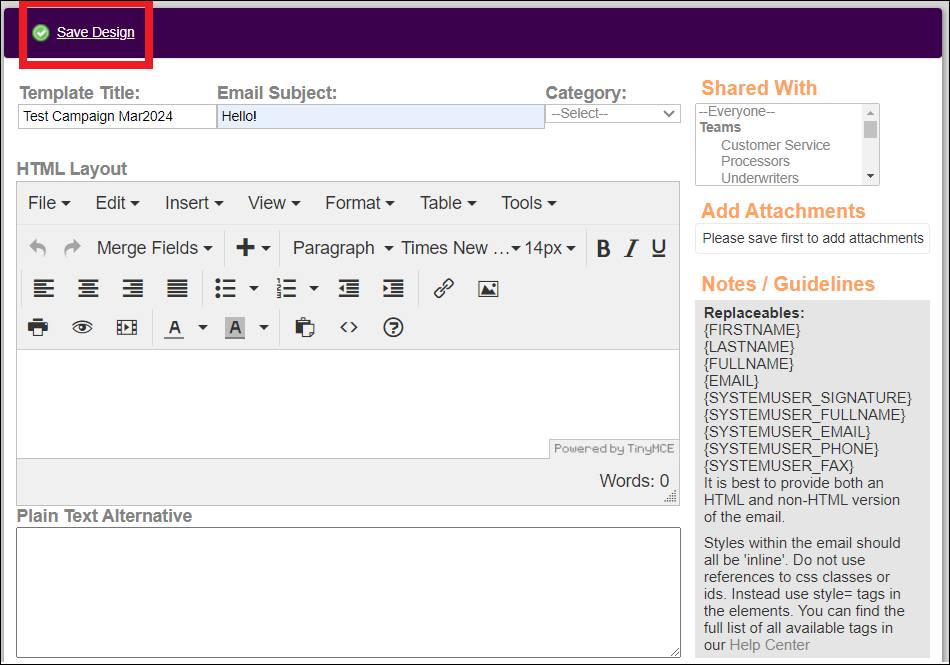Screen dimensions: 950x665
Task: Open the Format menu
Action: coord(359,203)
